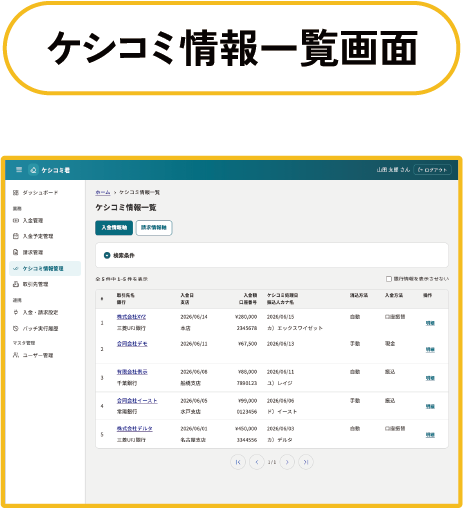Go to the first page in pagination
Screen dimensions: 463x508
click(238, 462)
